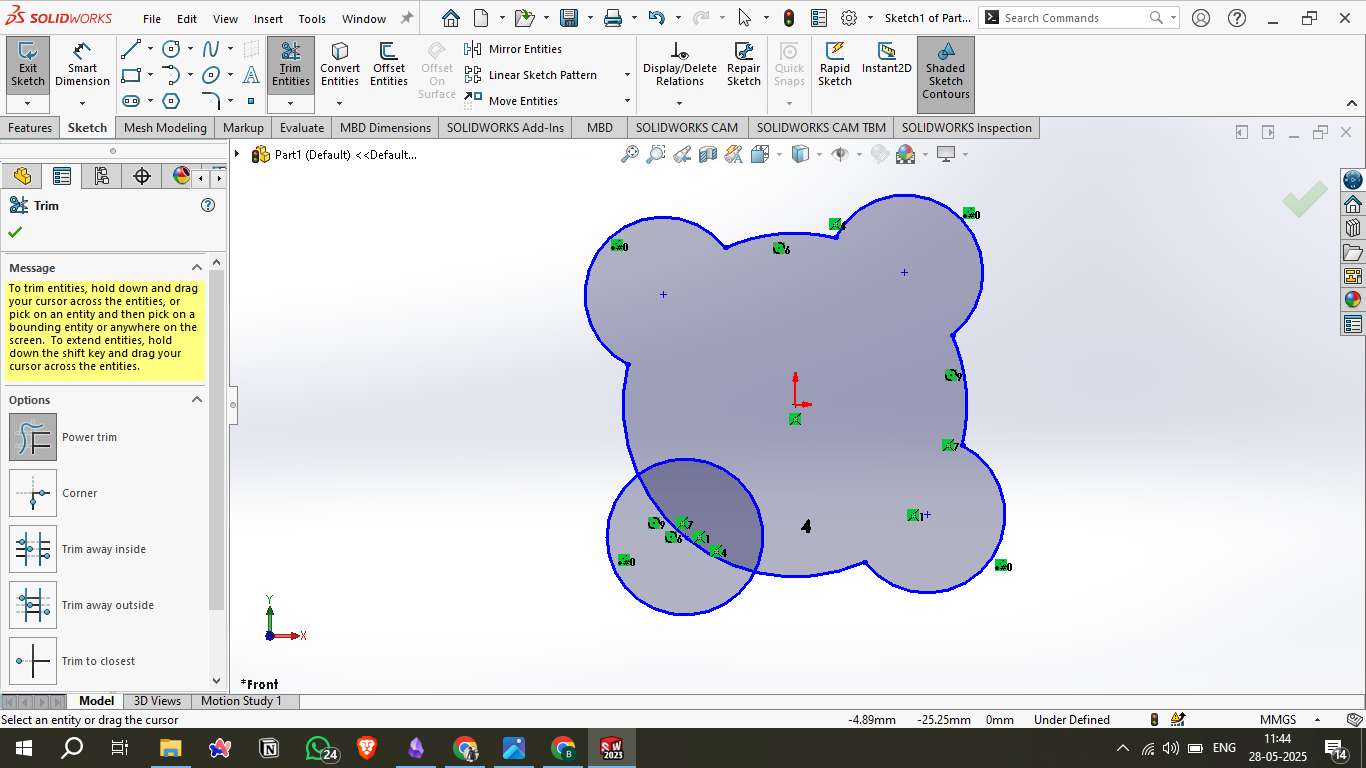This screenshot has width=1366, height=768.
Task: Select the Power trim option
Action: tap(33, 437)
